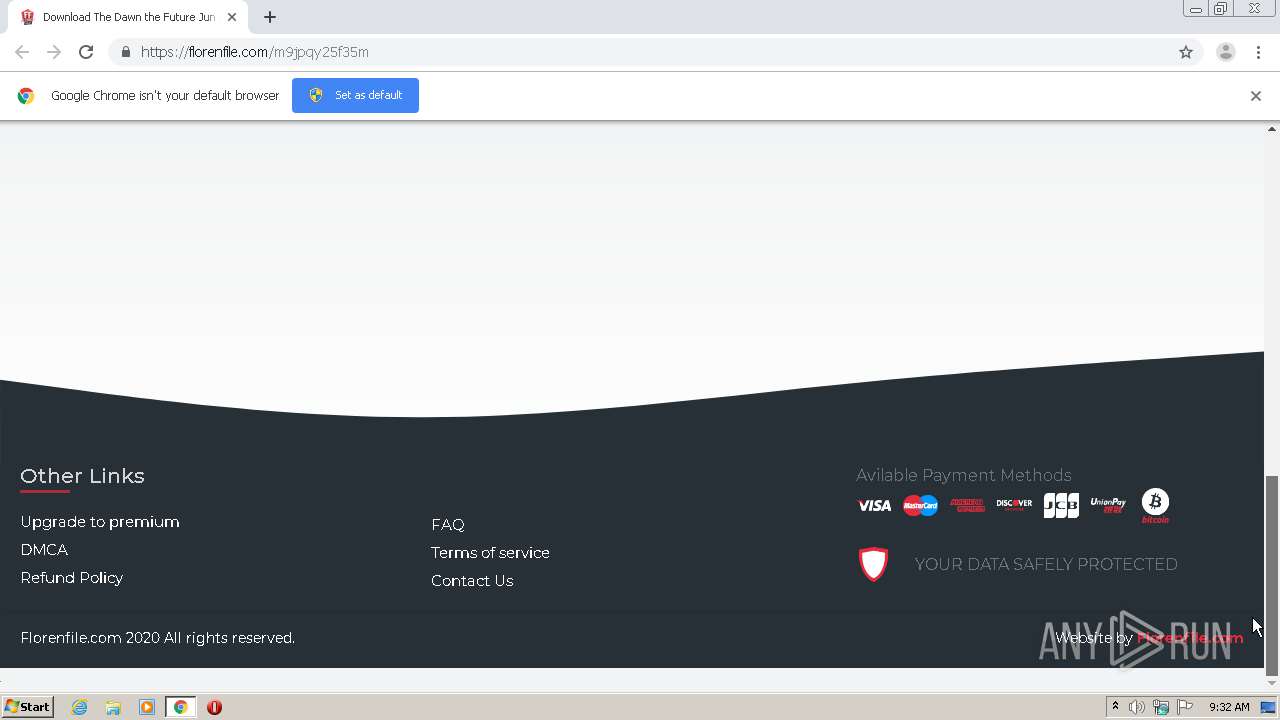Image resolution: width=1280 pixels, height=720 pixels.
Task: Click the 9:32 AM taskbar clock
Action: click(1229, 707)
